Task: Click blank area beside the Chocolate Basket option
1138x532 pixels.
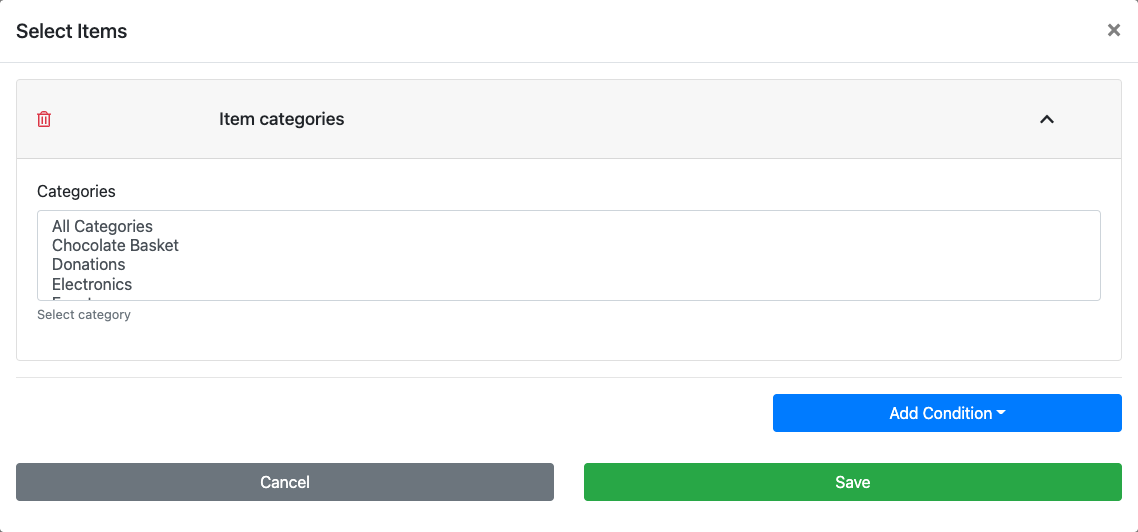Action: click(600, 246)
